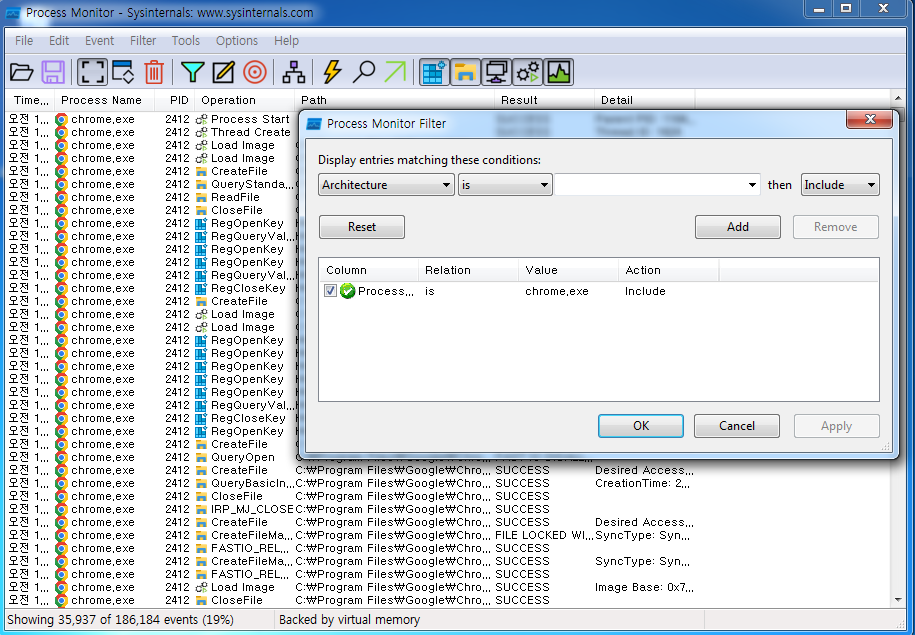The width and height of the screenshot is (915, 635).
Task: Click 'Backed by virtual memory' status text
Action: tap(350, 620)
